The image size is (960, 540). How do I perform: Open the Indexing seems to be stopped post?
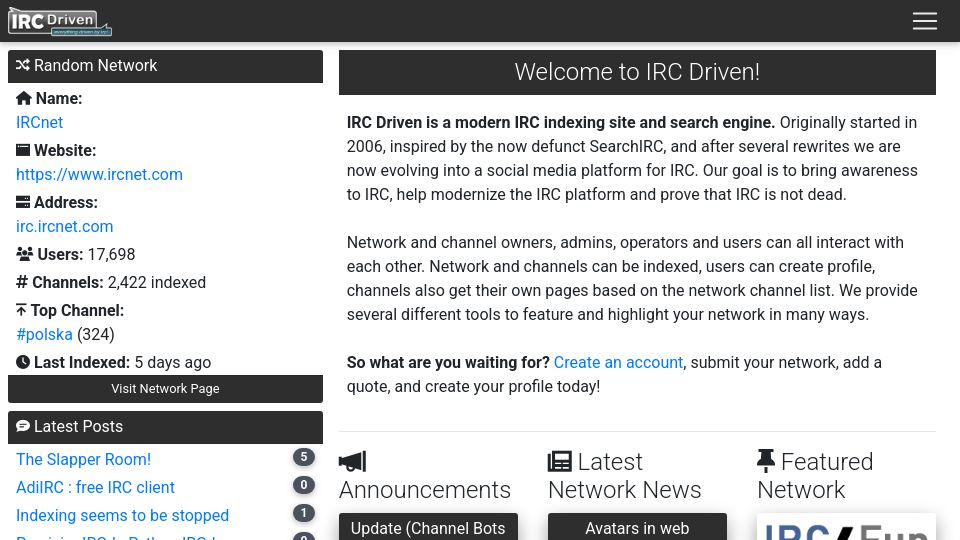(122, 516)
